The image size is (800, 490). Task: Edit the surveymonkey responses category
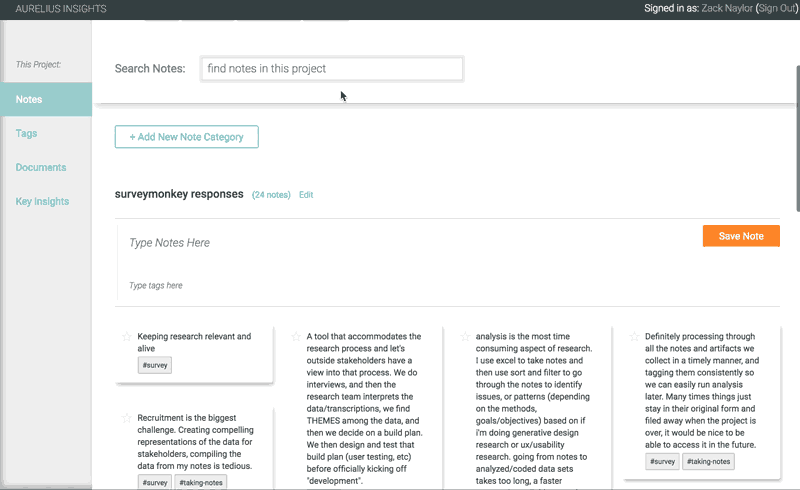306,195
